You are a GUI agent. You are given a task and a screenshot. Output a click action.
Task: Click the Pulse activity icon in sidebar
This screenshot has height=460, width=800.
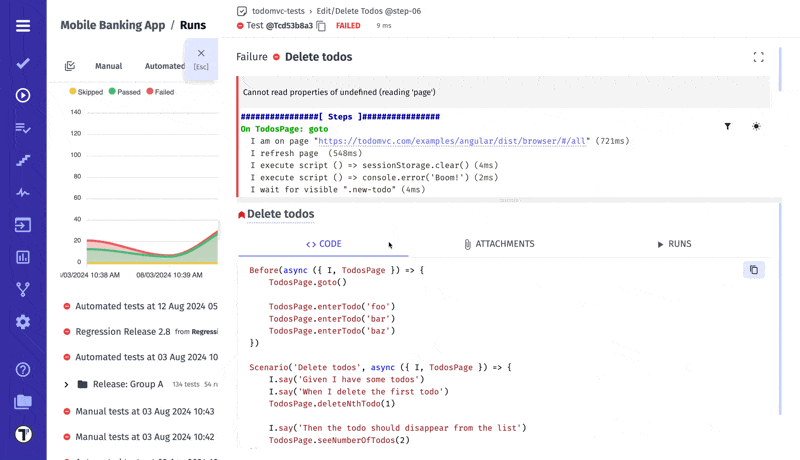pyautogui.click(x=22, y=193)
